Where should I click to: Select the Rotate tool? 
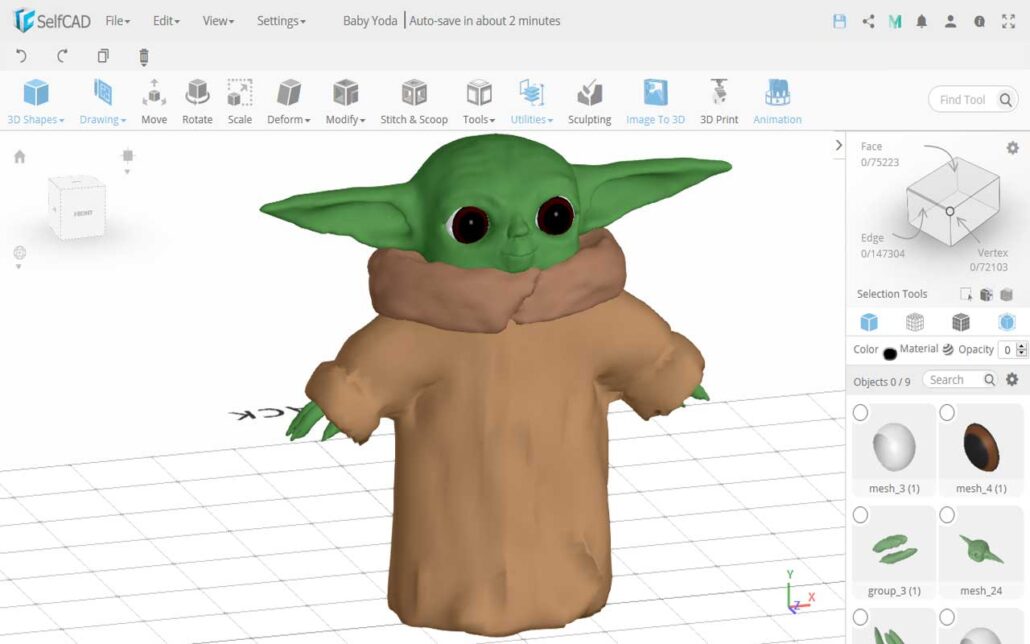[197, 100]
